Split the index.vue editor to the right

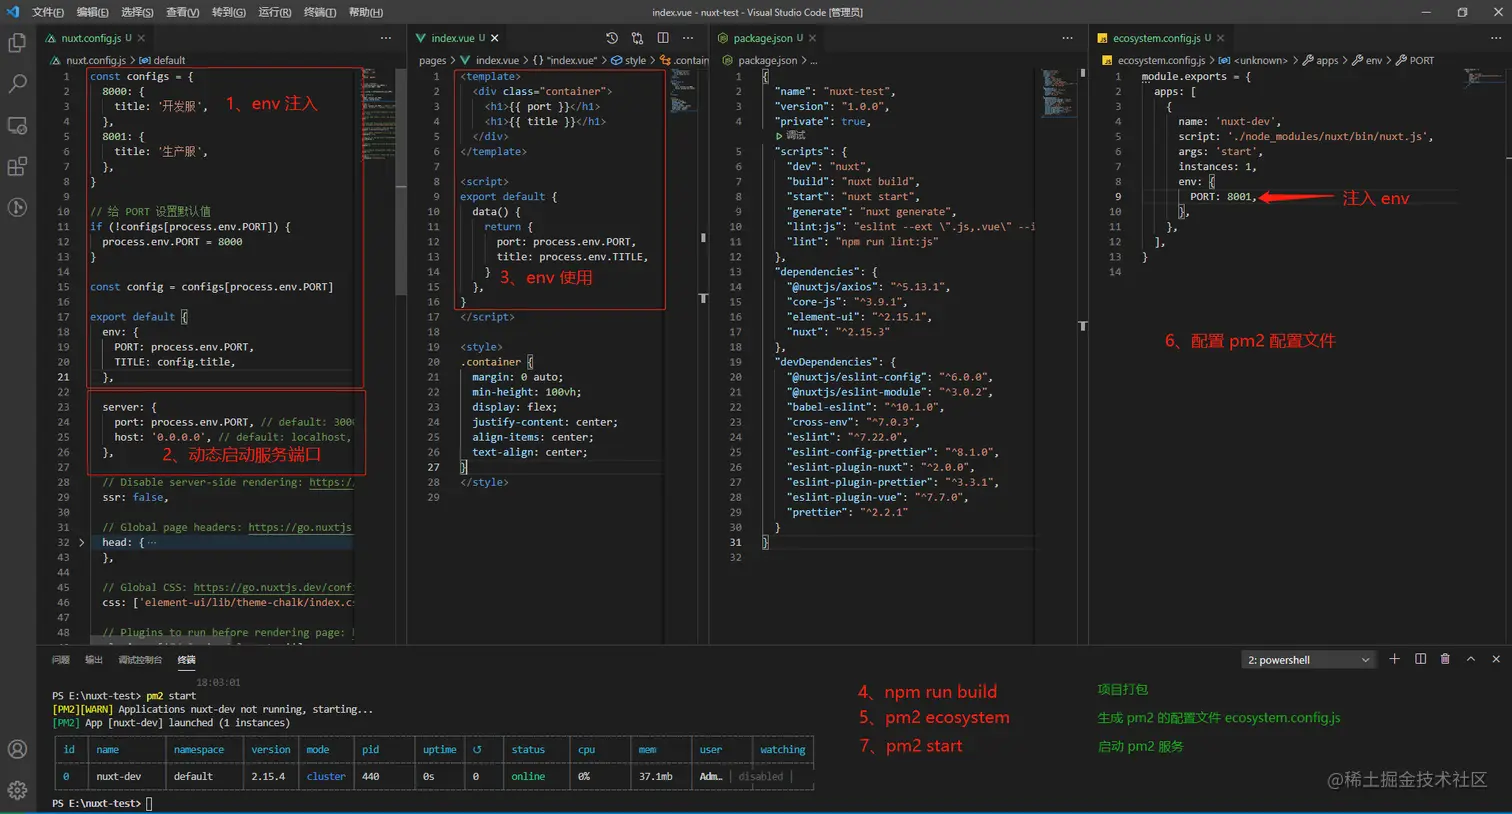(663, 38)
